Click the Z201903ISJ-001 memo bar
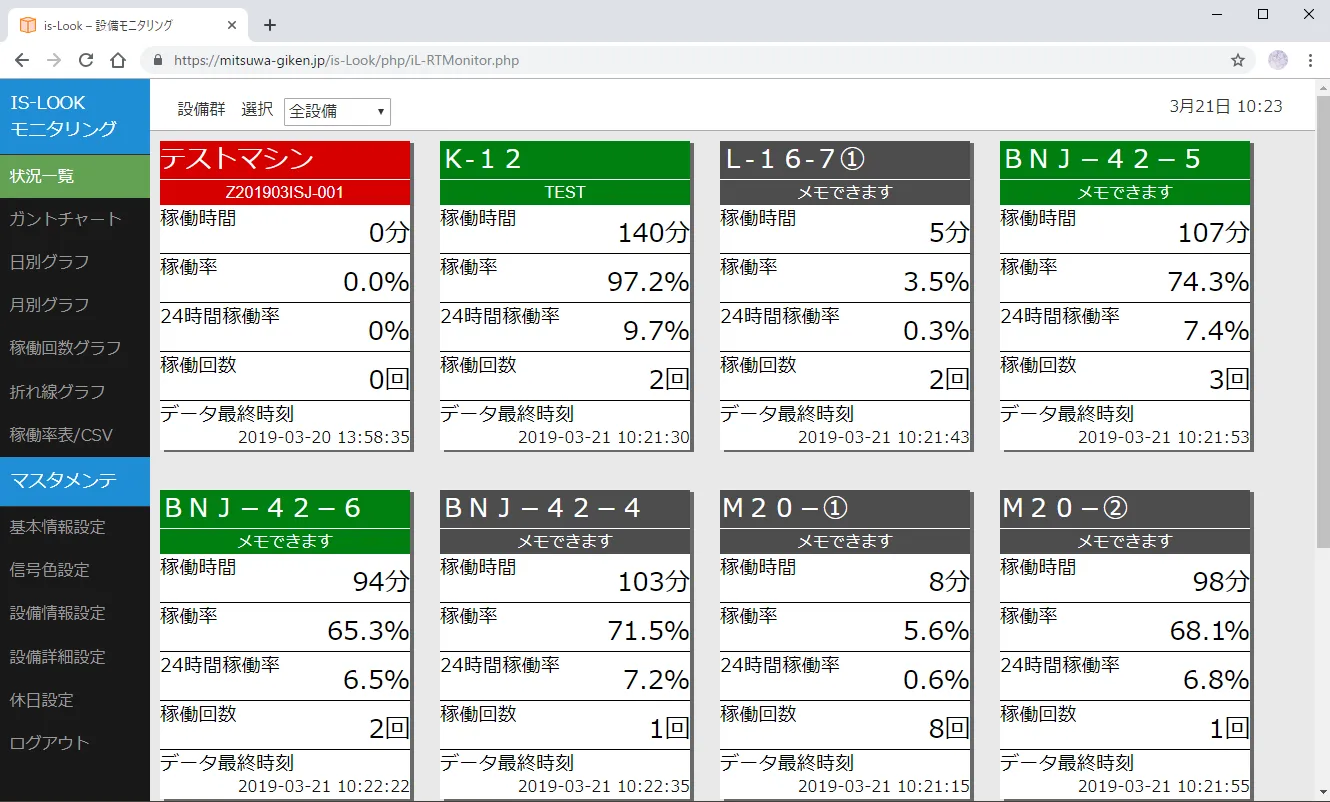Image resolution: width=1330 pixels, height=802 pixels. pyautogui.click(x=285, y=192)
